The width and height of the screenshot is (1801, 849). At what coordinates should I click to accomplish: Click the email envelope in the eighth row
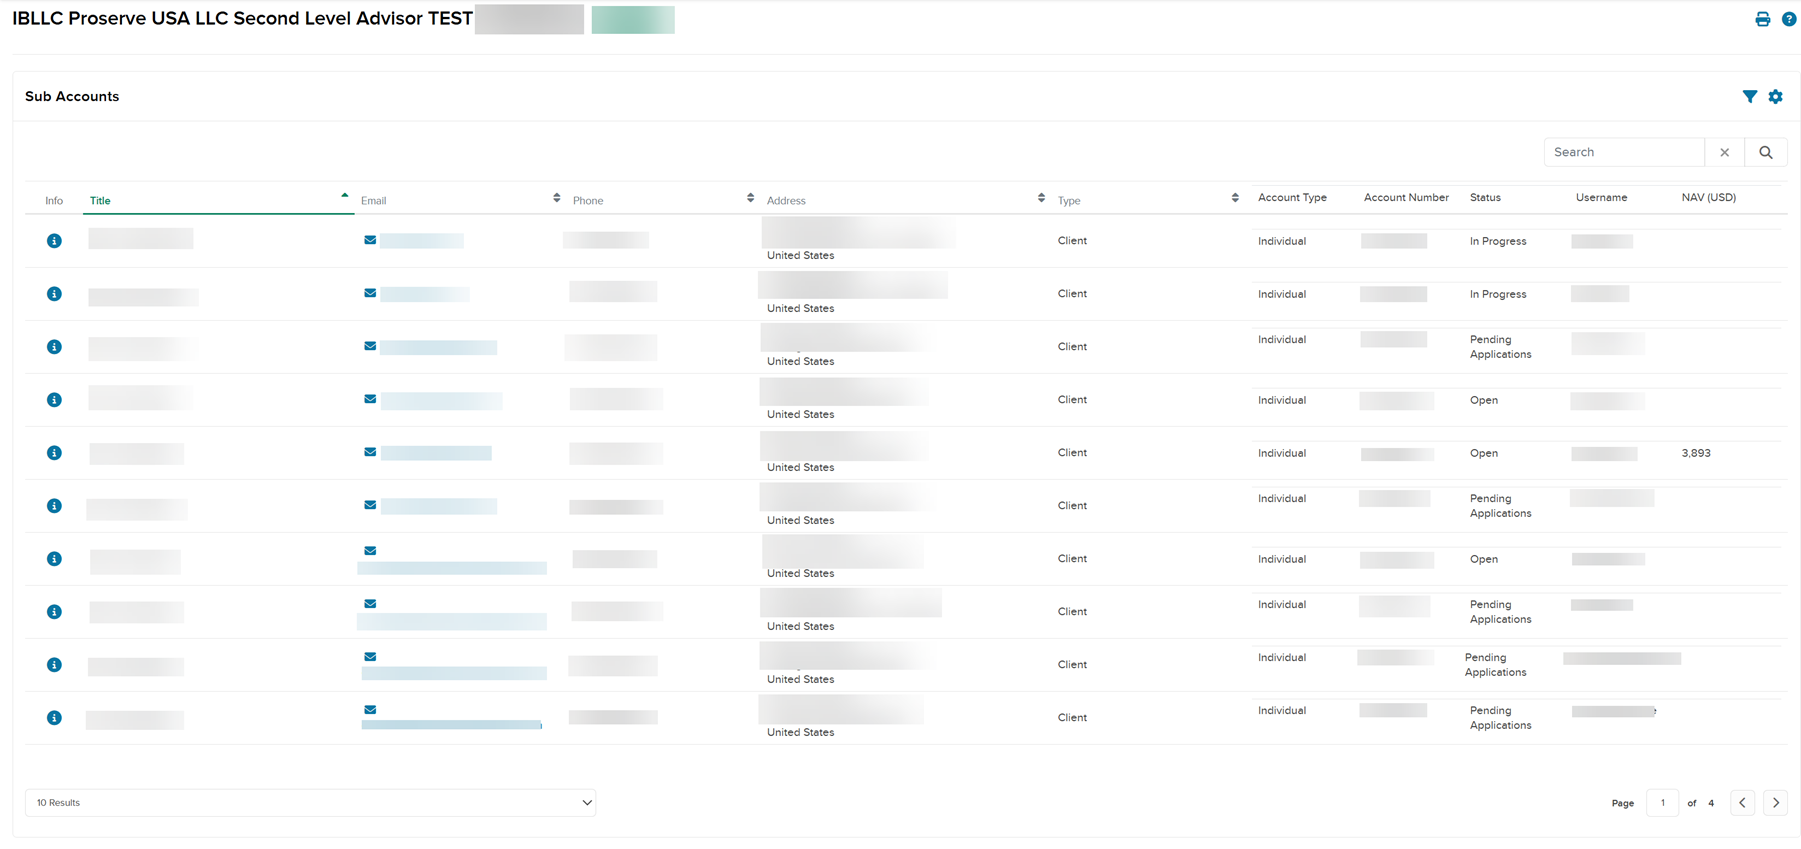(x=370, y=604)
